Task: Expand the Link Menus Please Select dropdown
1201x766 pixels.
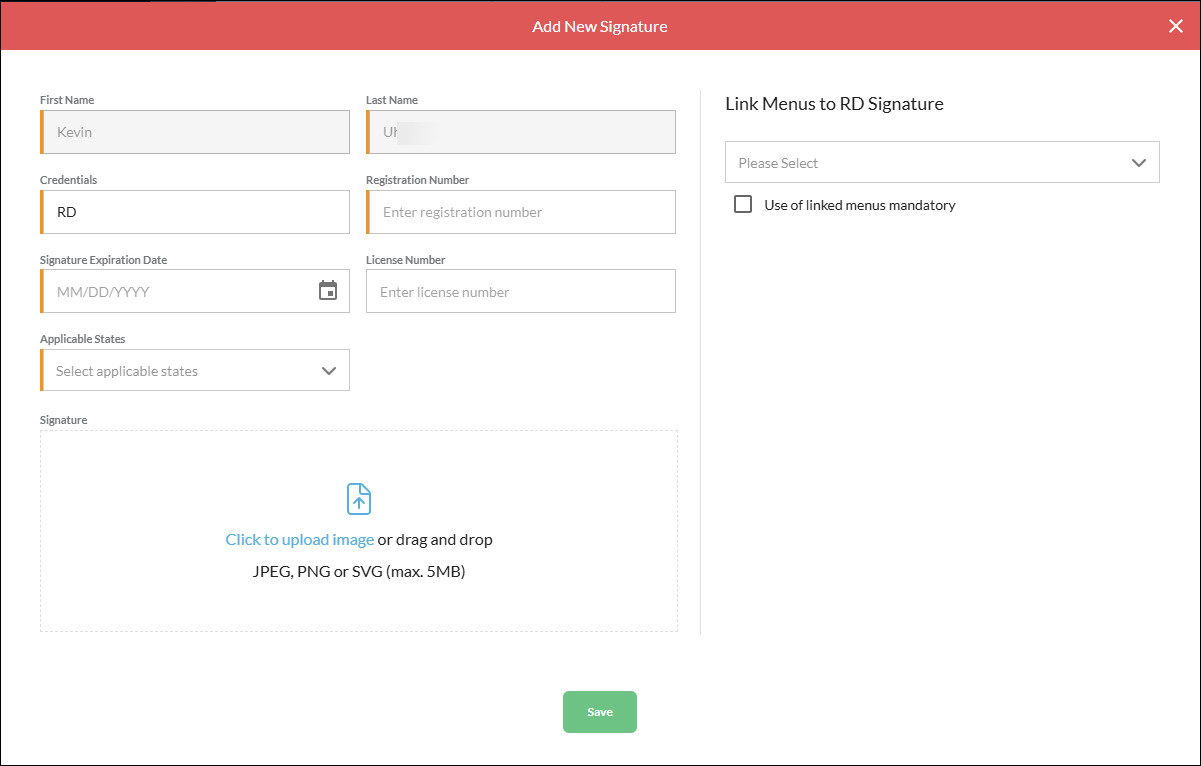Action: 942,162
